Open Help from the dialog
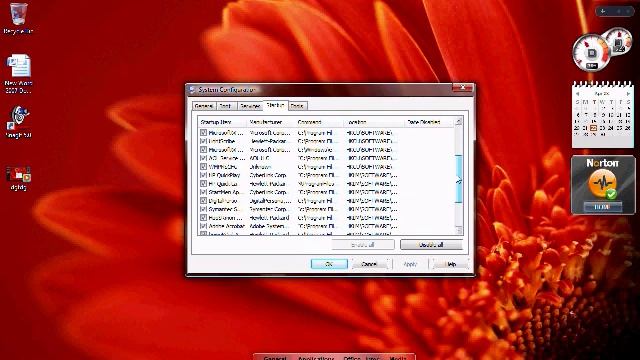 [450, 264]
